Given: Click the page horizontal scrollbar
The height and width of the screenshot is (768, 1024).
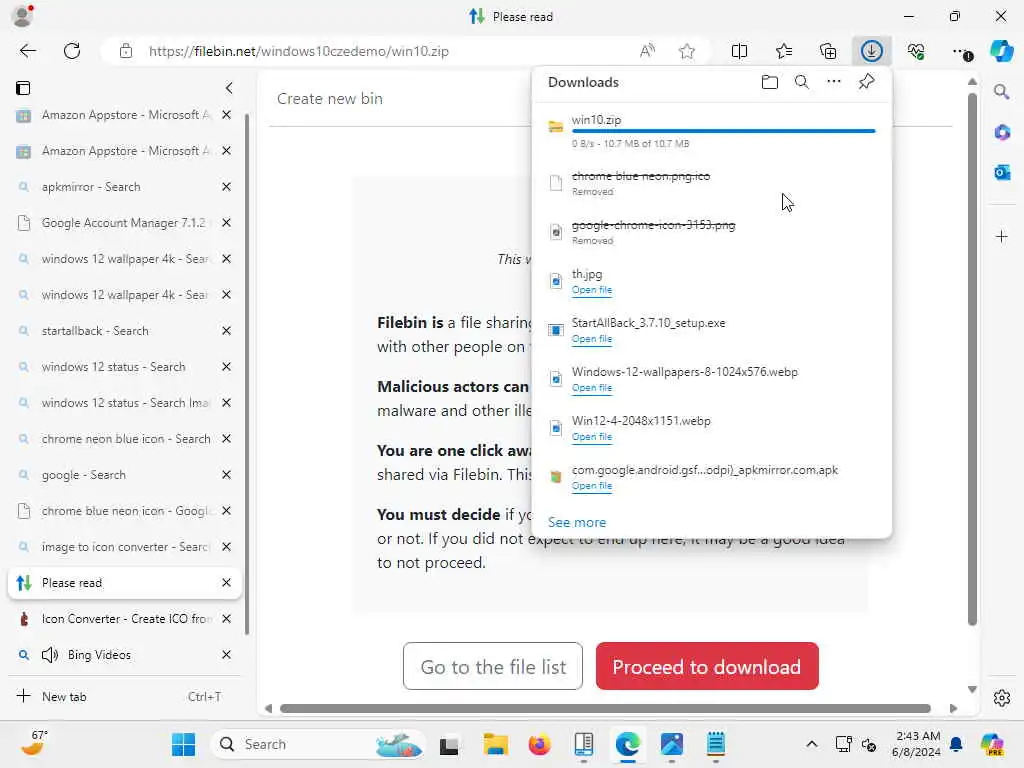Looking at the screenshot, I should (605, 709).
